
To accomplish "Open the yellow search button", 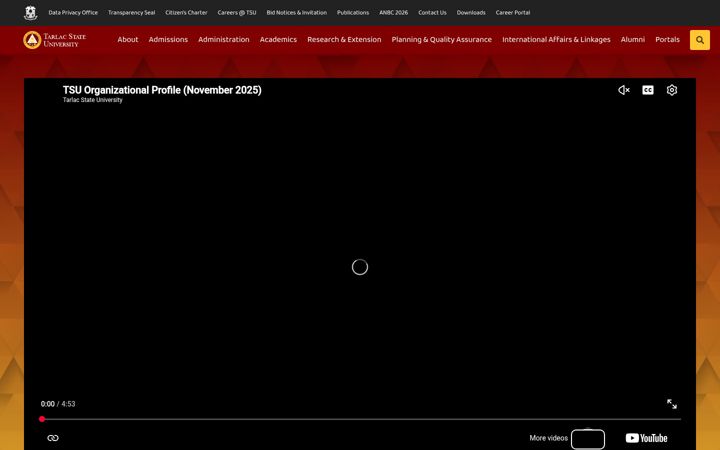I will coord(699,40).
